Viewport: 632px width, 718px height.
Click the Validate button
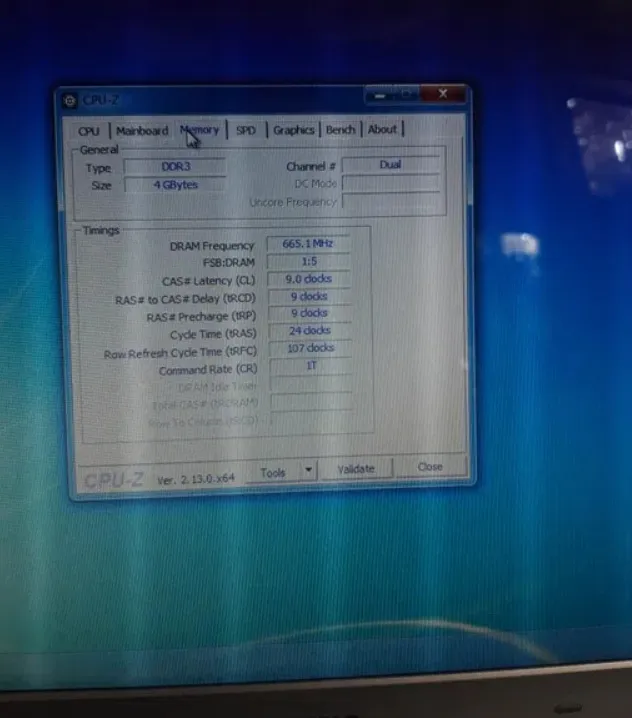click(356, 469)
